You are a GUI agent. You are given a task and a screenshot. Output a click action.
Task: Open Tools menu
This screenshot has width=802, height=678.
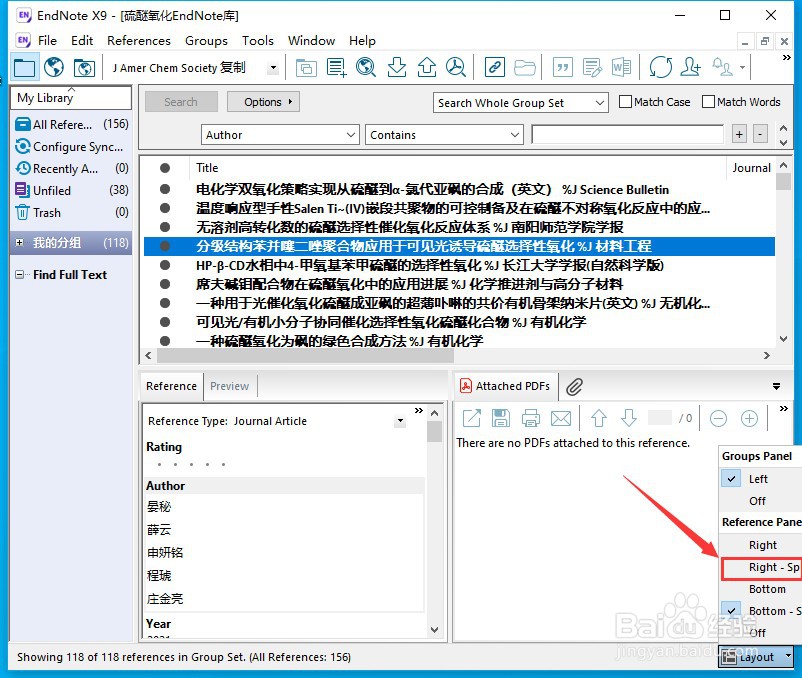258,40
